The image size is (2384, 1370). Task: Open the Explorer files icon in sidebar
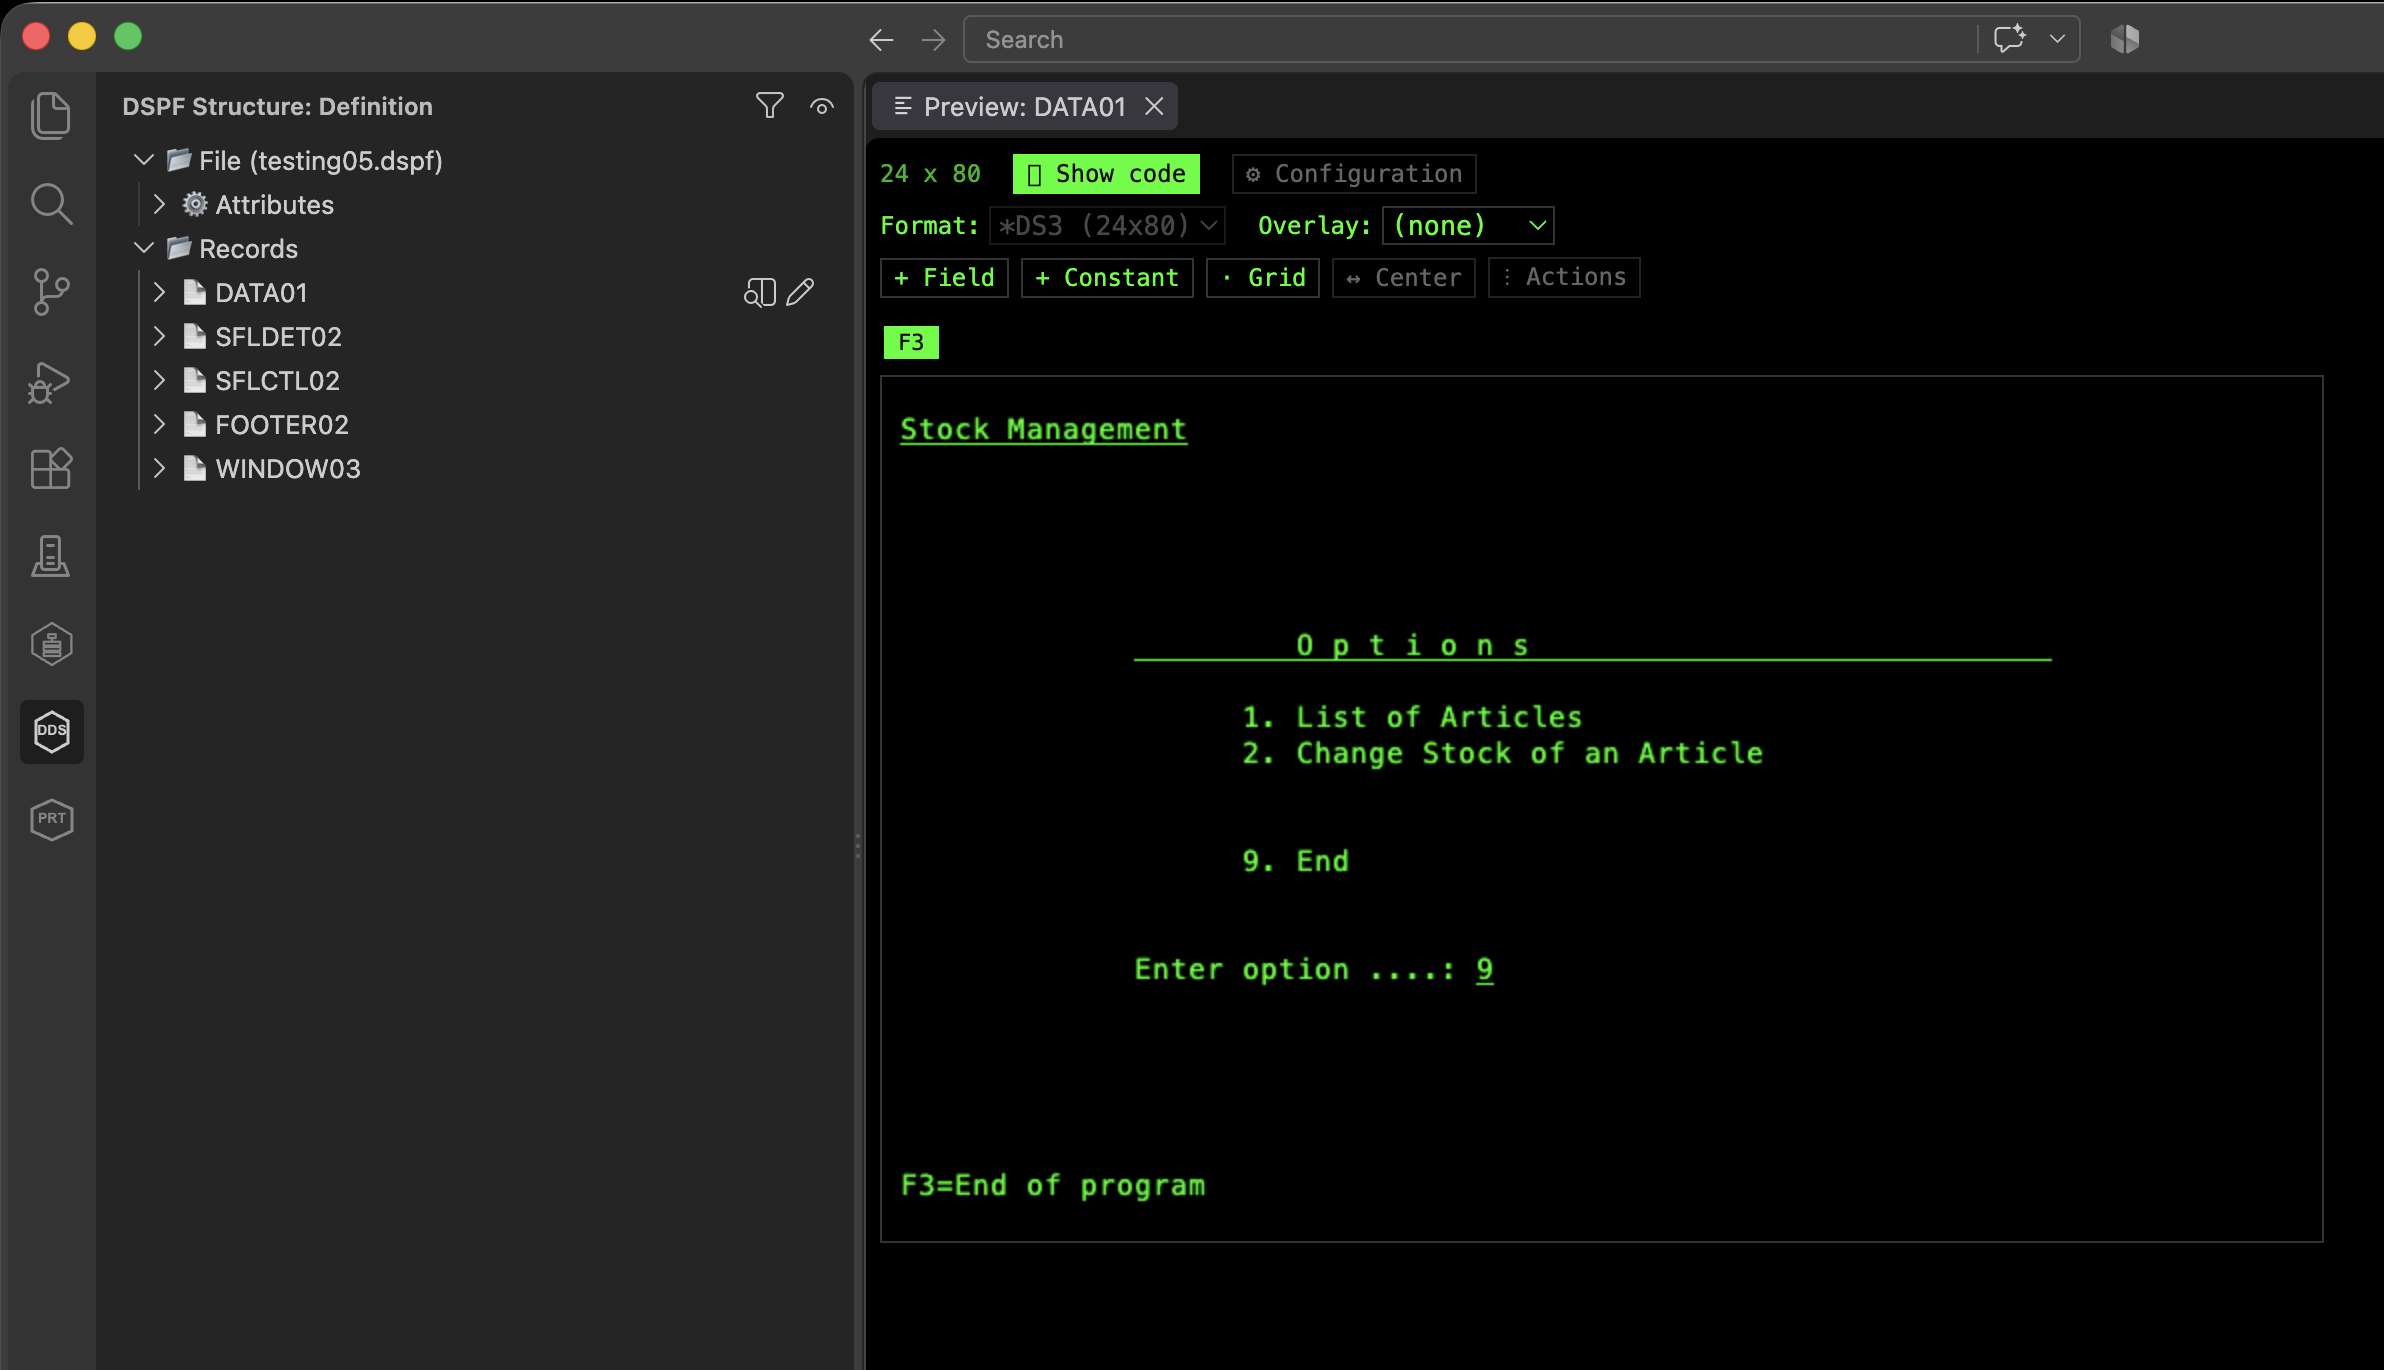pos(51,116)
